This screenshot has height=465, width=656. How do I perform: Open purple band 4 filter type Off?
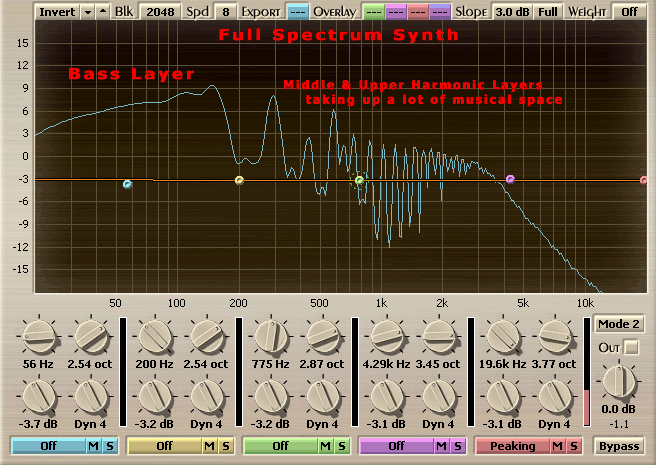[x=396, y=446]
